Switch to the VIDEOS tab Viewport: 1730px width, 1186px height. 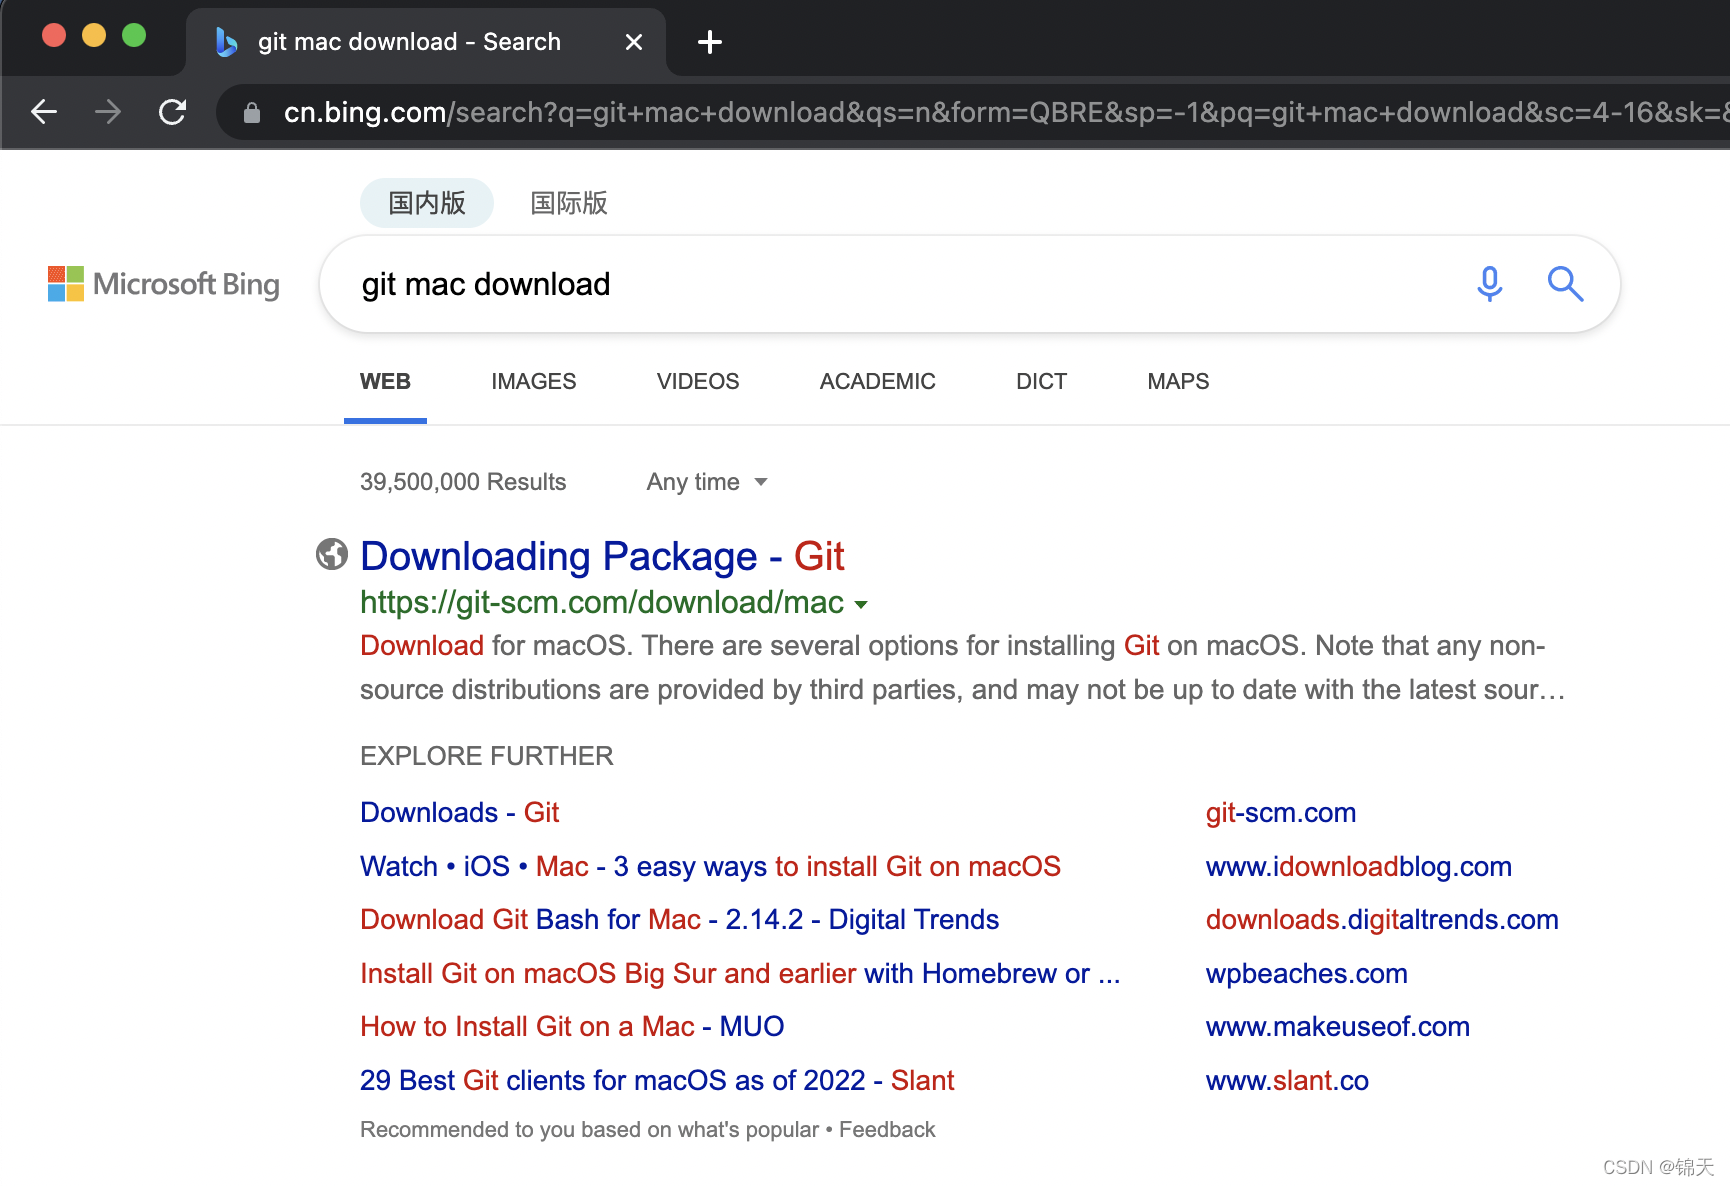(x=698, y=381)
